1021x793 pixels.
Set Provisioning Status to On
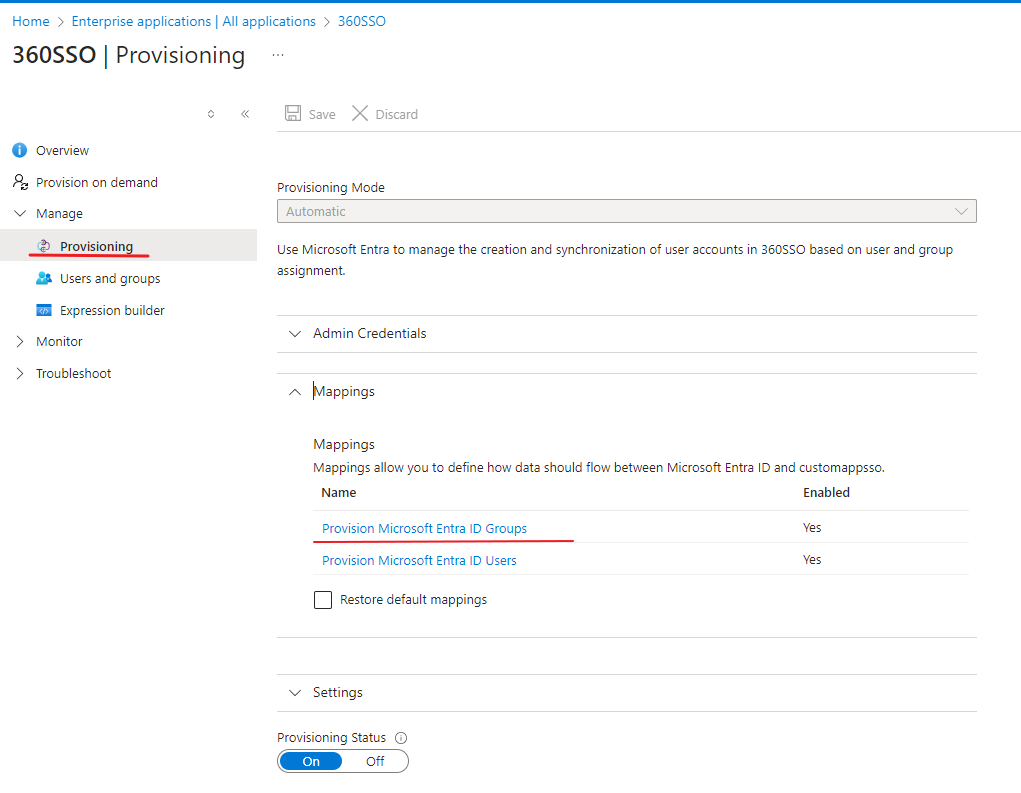point(311,761)
